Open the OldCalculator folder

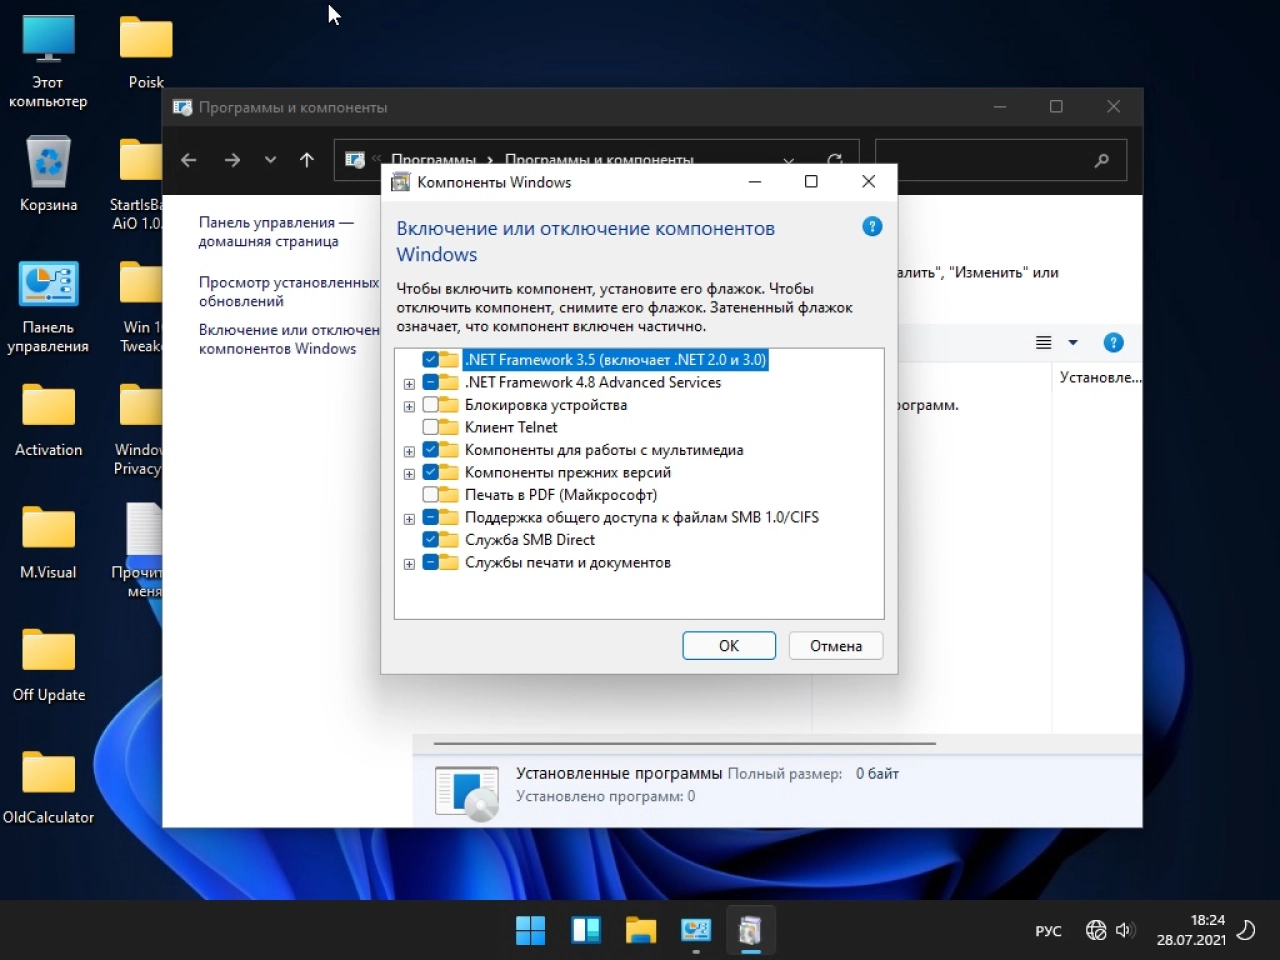[x=48, y=788]
